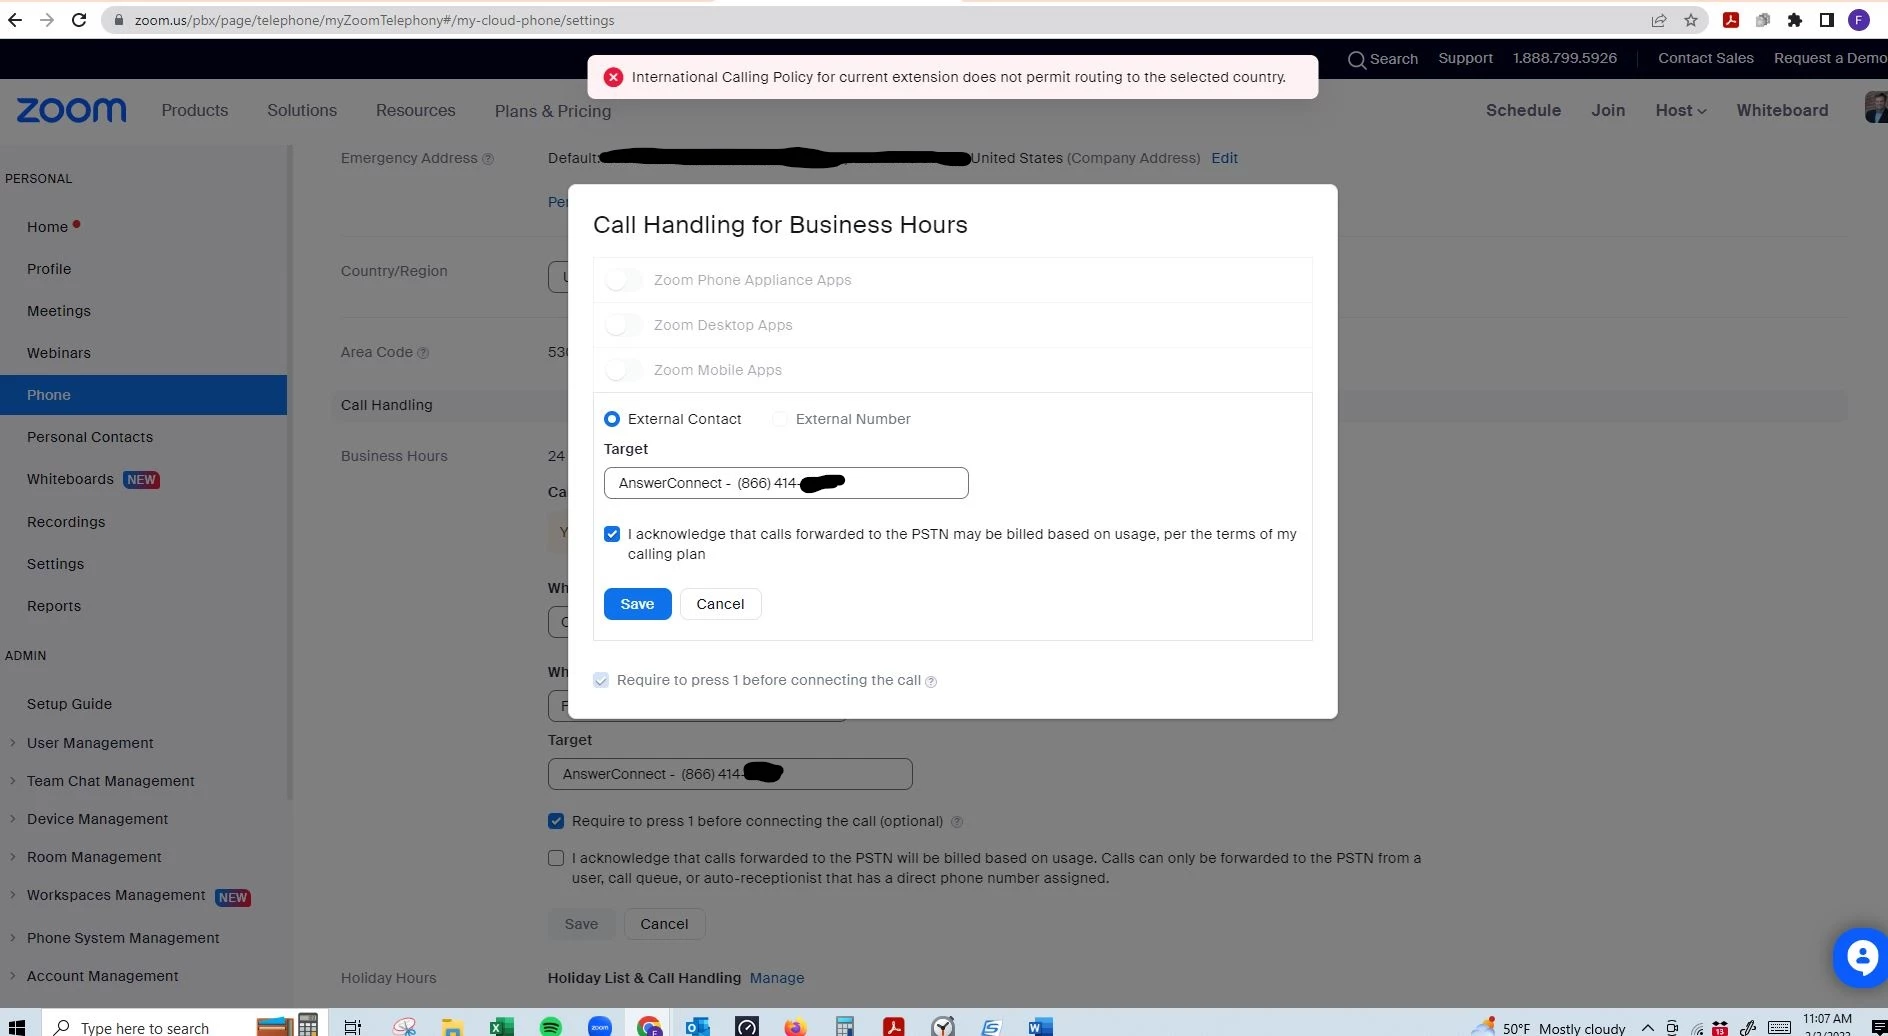The image size is (1888, 1036).
Task: Click the Emergency Address help icon
Action: [x=488, y=159]
